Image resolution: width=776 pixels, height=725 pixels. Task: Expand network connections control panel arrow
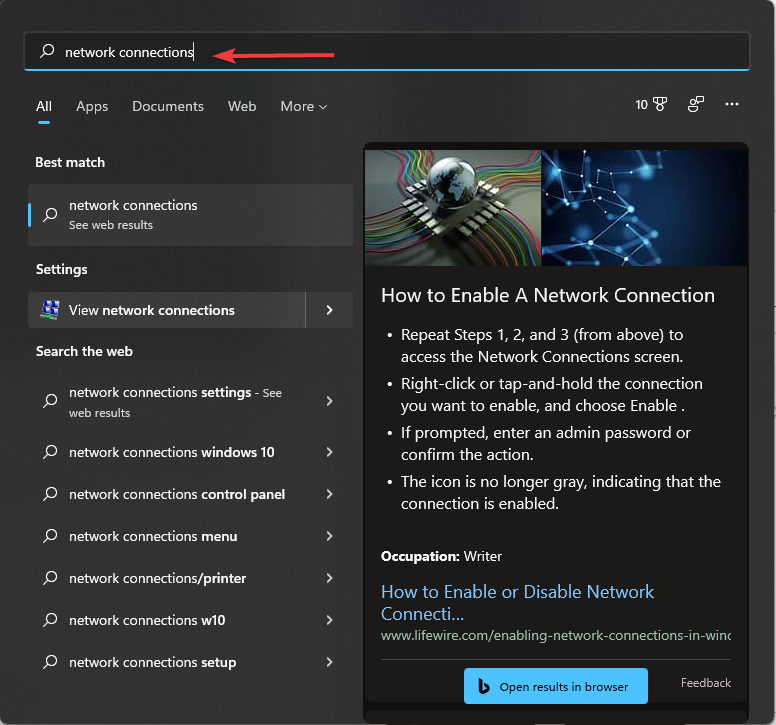(x=329, y=494)
